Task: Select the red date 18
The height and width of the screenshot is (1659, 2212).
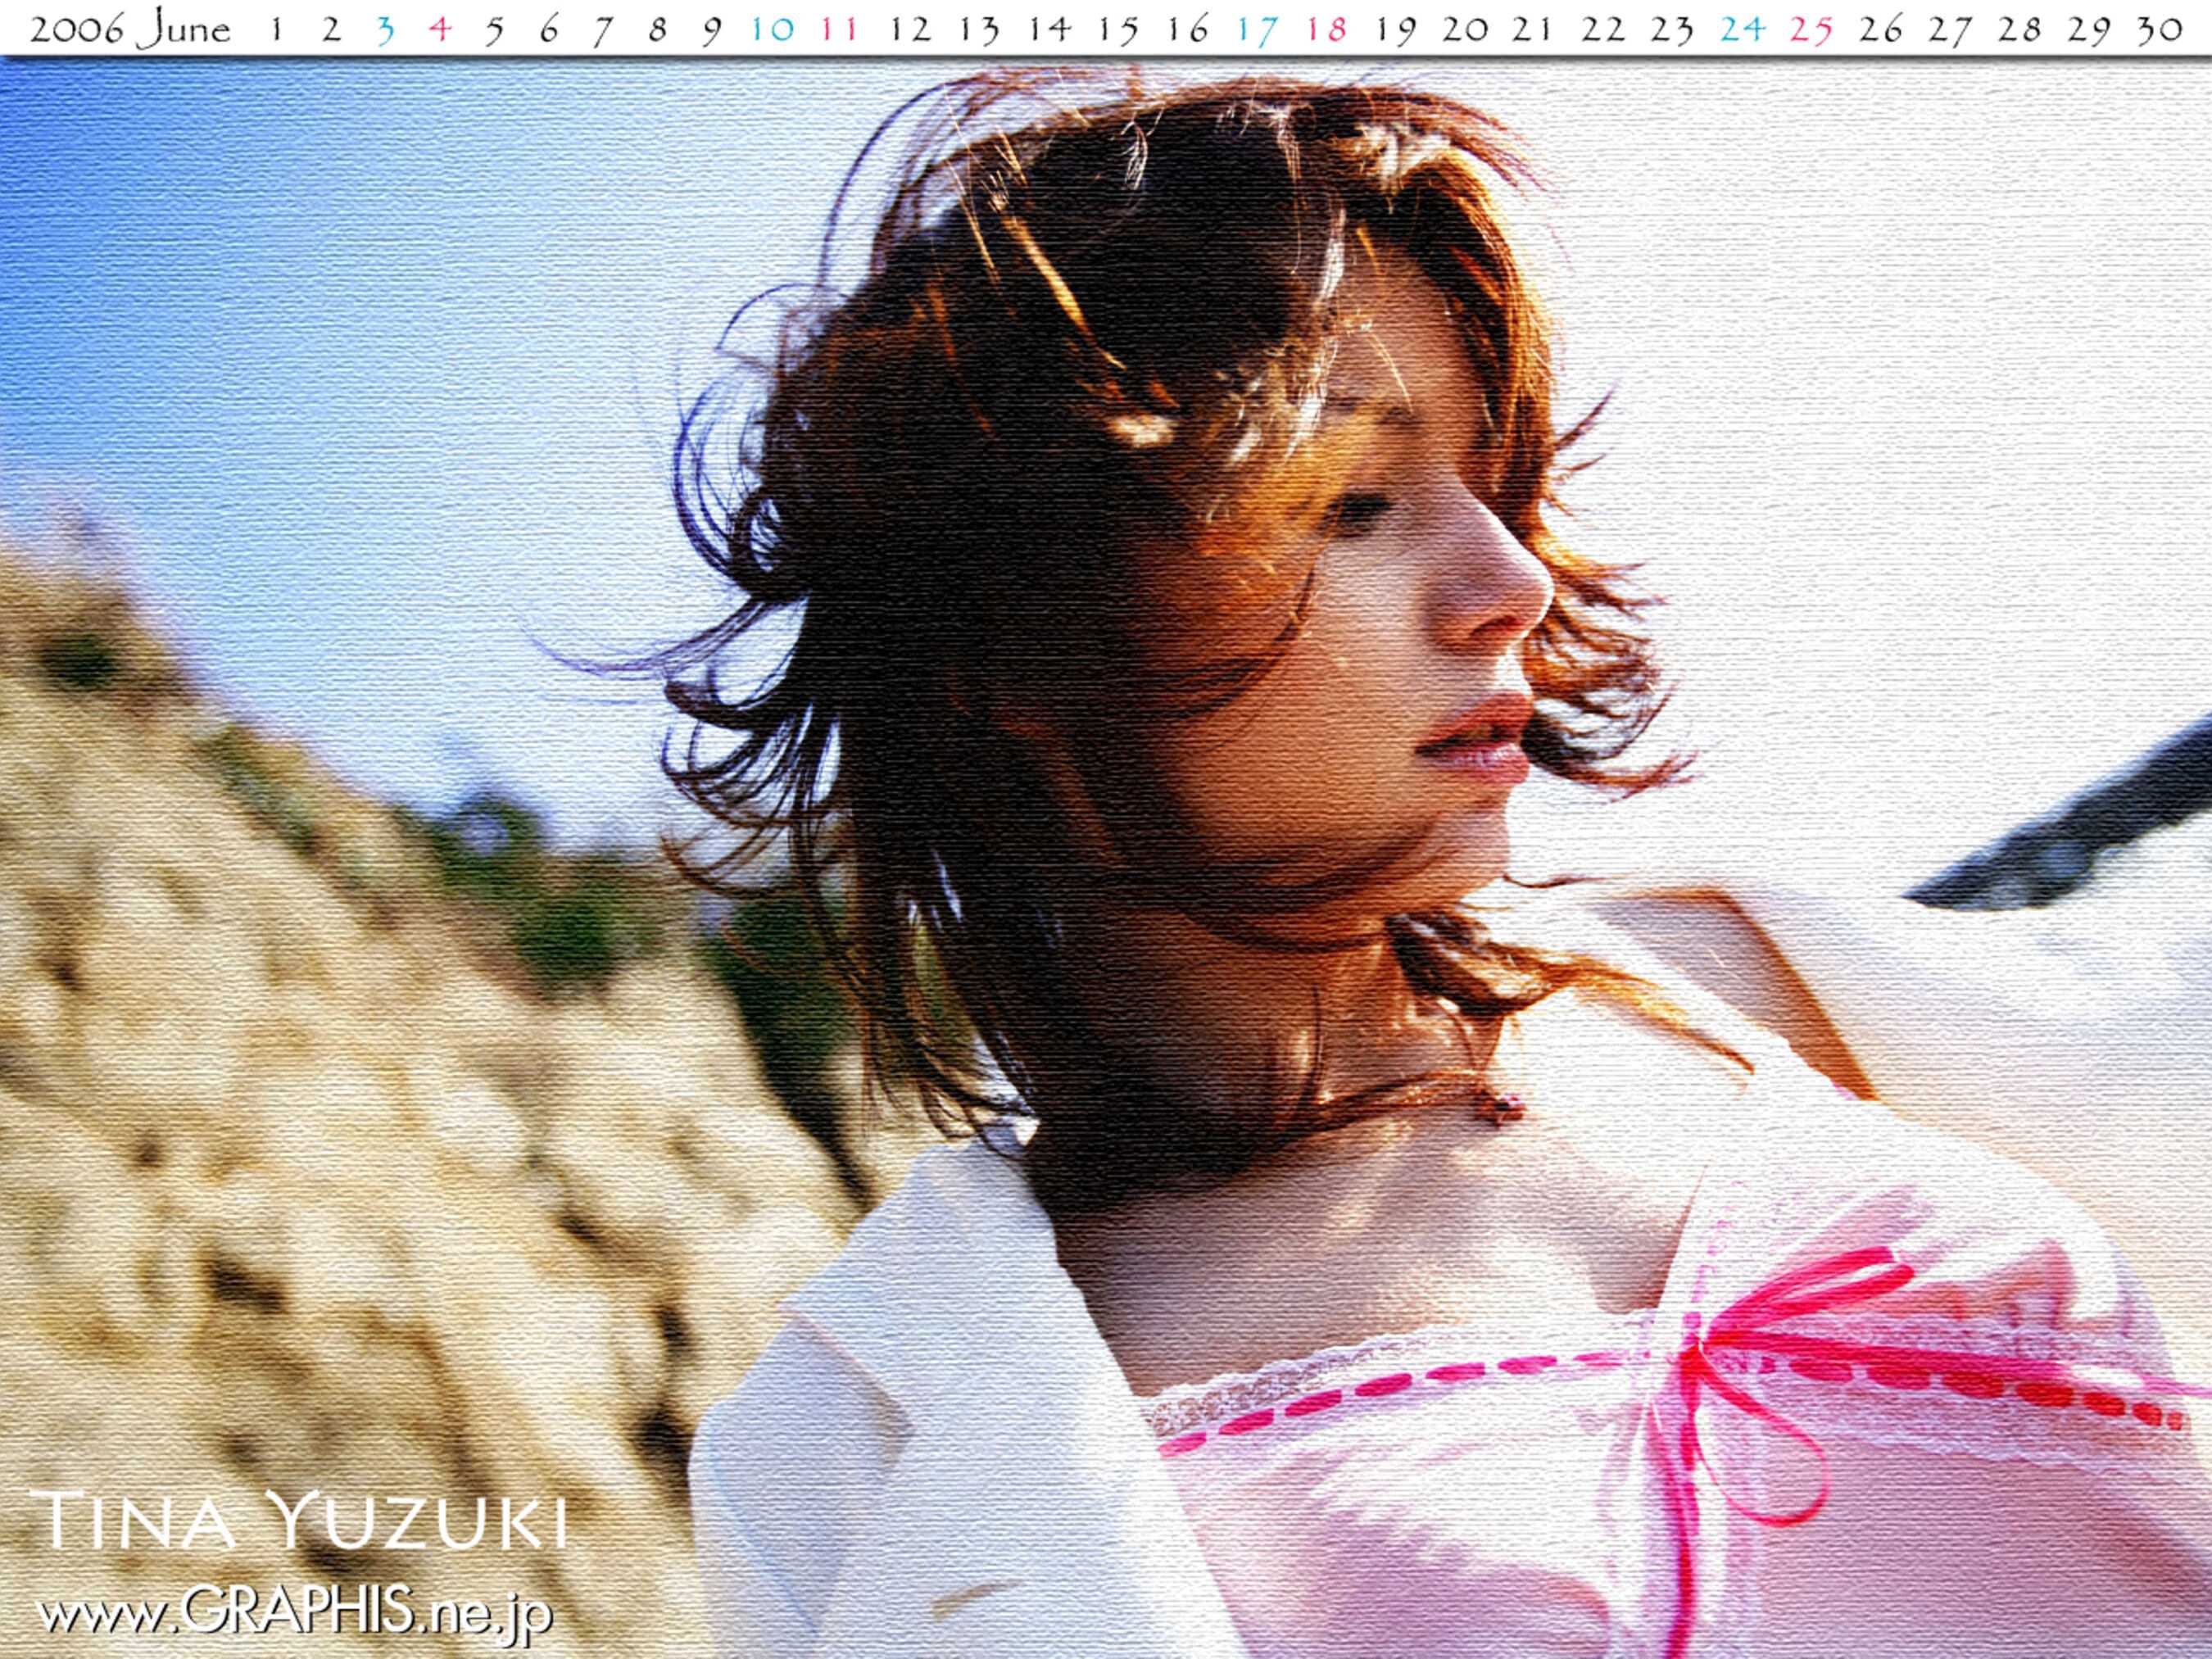Action: pos(1326,30)
